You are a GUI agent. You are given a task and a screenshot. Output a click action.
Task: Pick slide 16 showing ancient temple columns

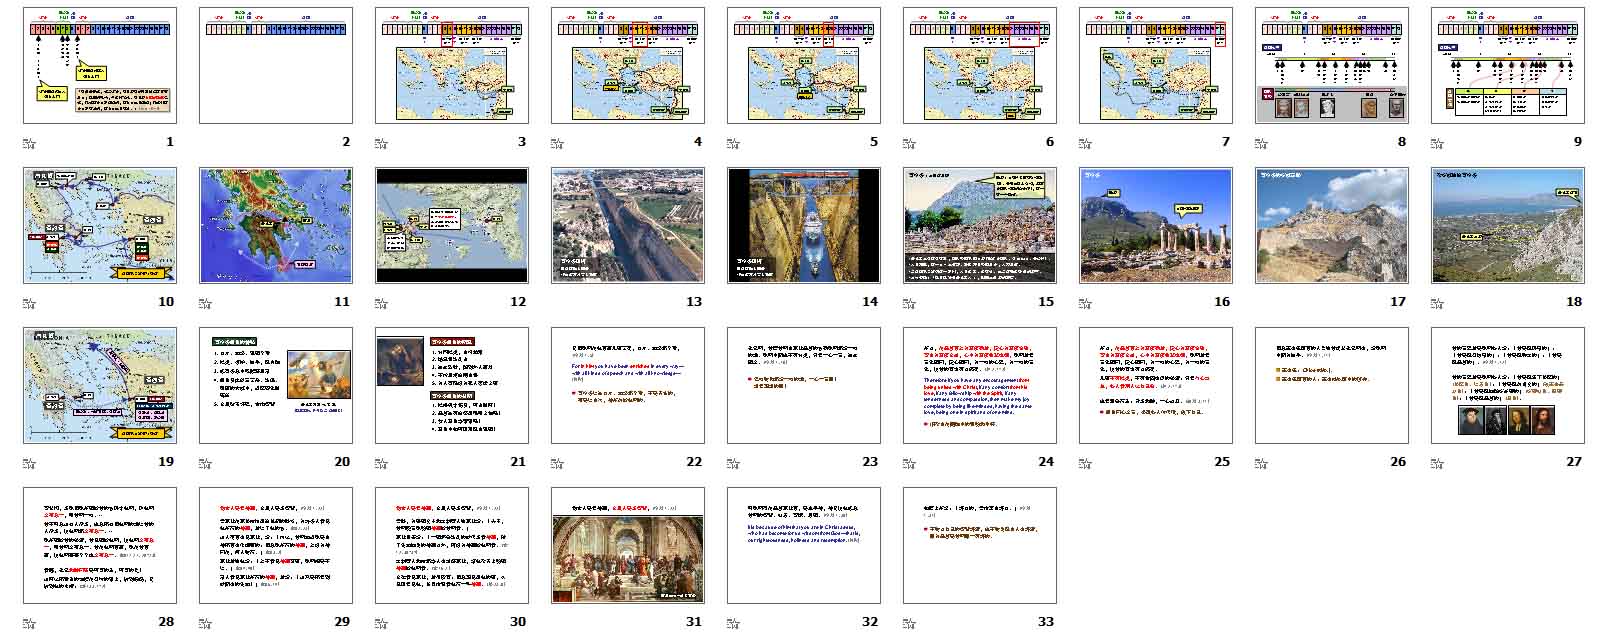pos(1156,226)
